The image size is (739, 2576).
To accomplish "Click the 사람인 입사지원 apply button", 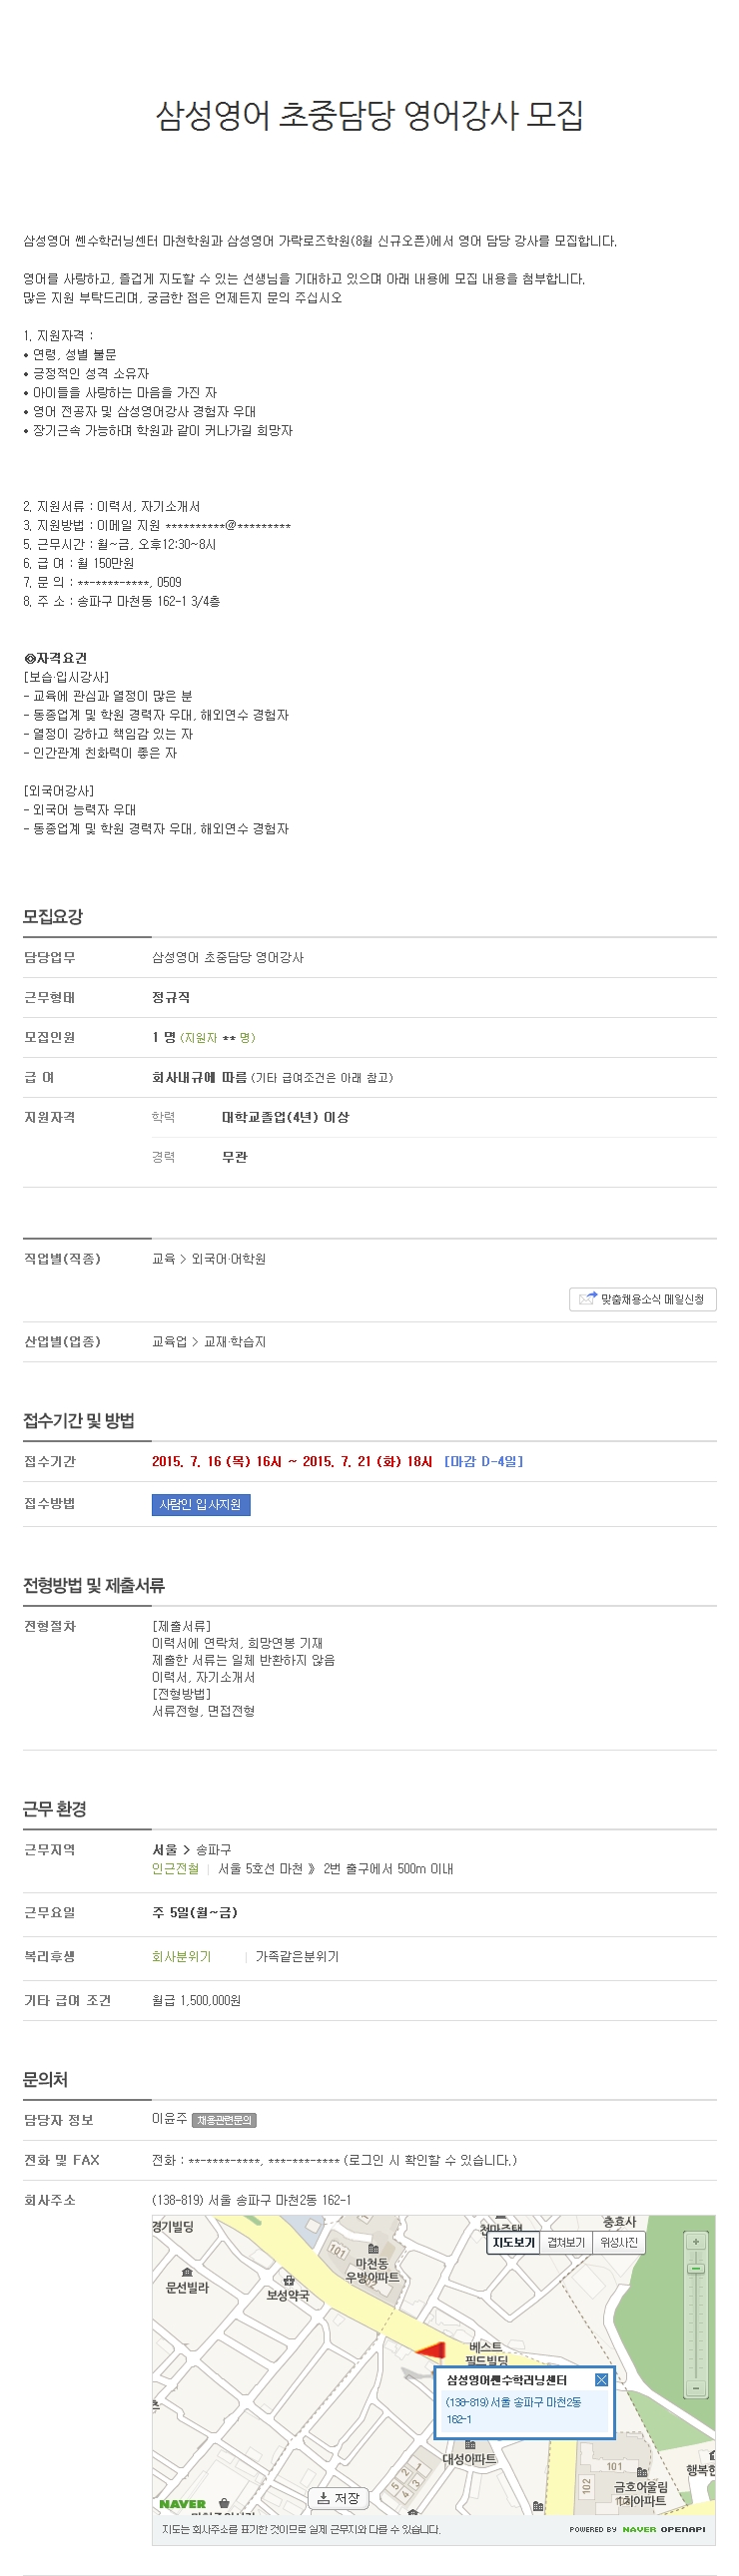I will [201, 1504].
